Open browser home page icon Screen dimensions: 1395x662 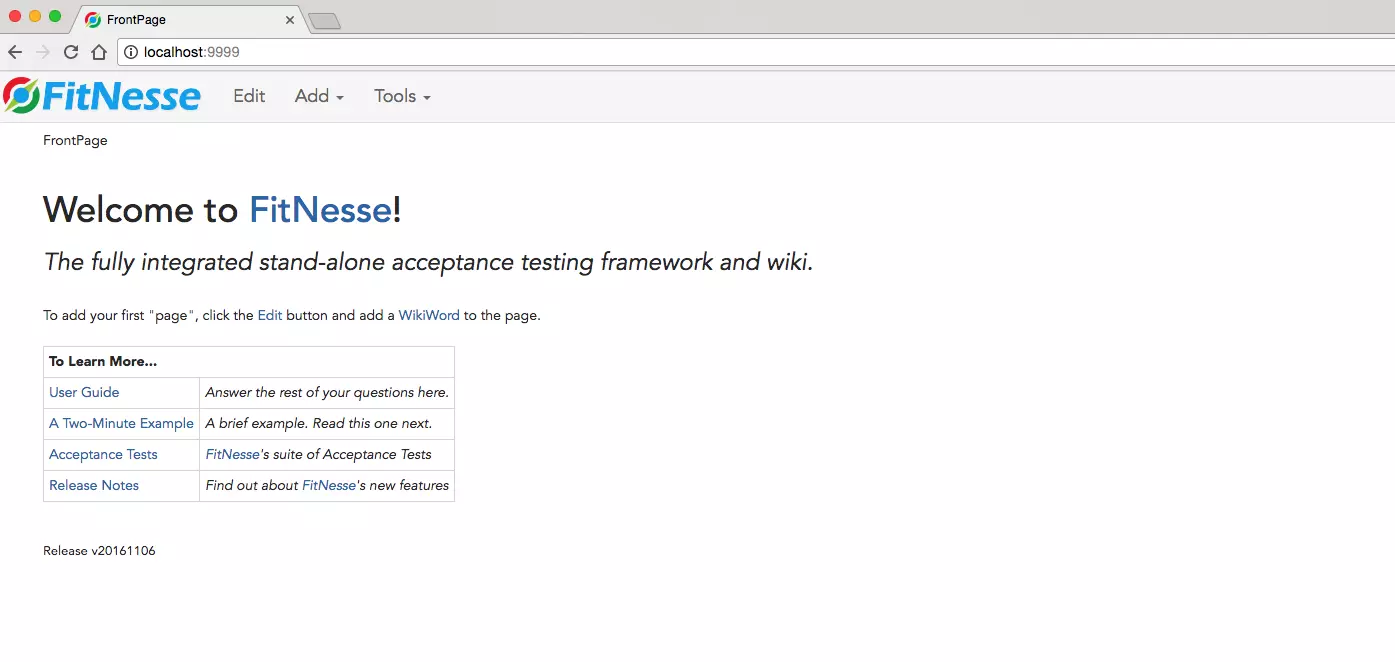click(98, 52)
